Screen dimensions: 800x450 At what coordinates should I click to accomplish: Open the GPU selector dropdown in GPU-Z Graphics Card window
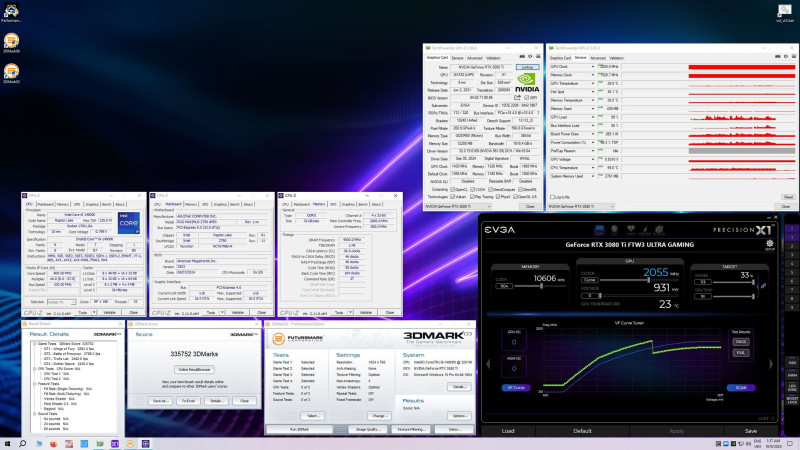458,207
